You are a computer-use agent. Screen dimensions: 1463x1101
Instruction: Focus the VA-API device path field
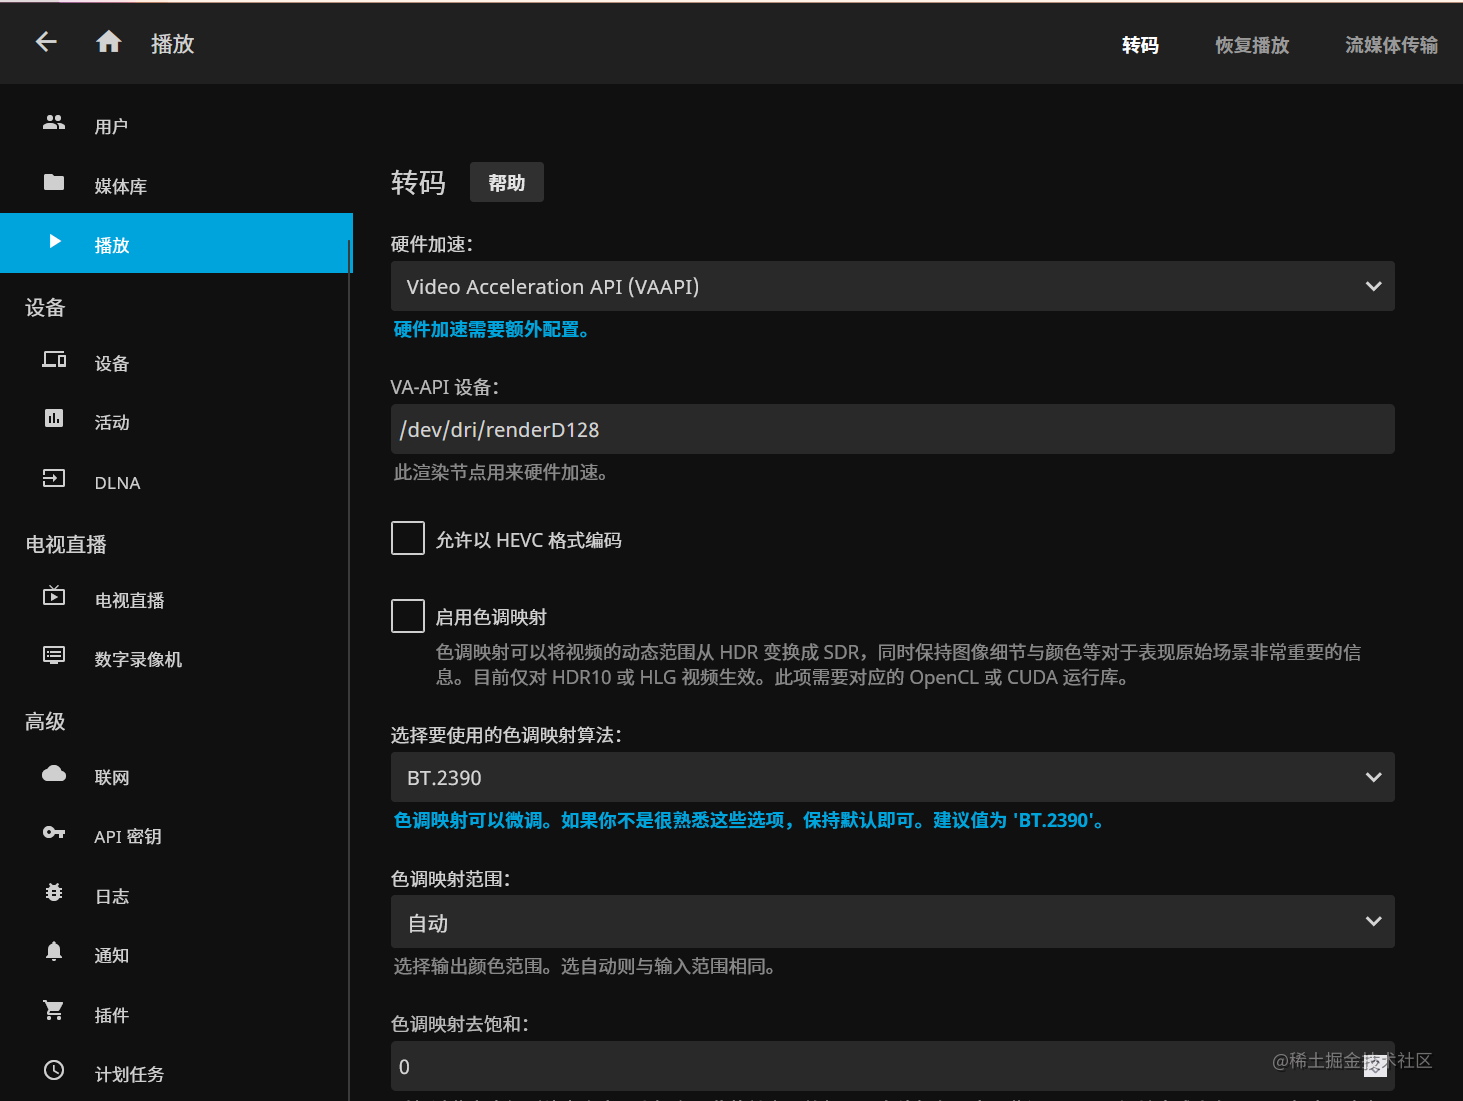(892, 430)
